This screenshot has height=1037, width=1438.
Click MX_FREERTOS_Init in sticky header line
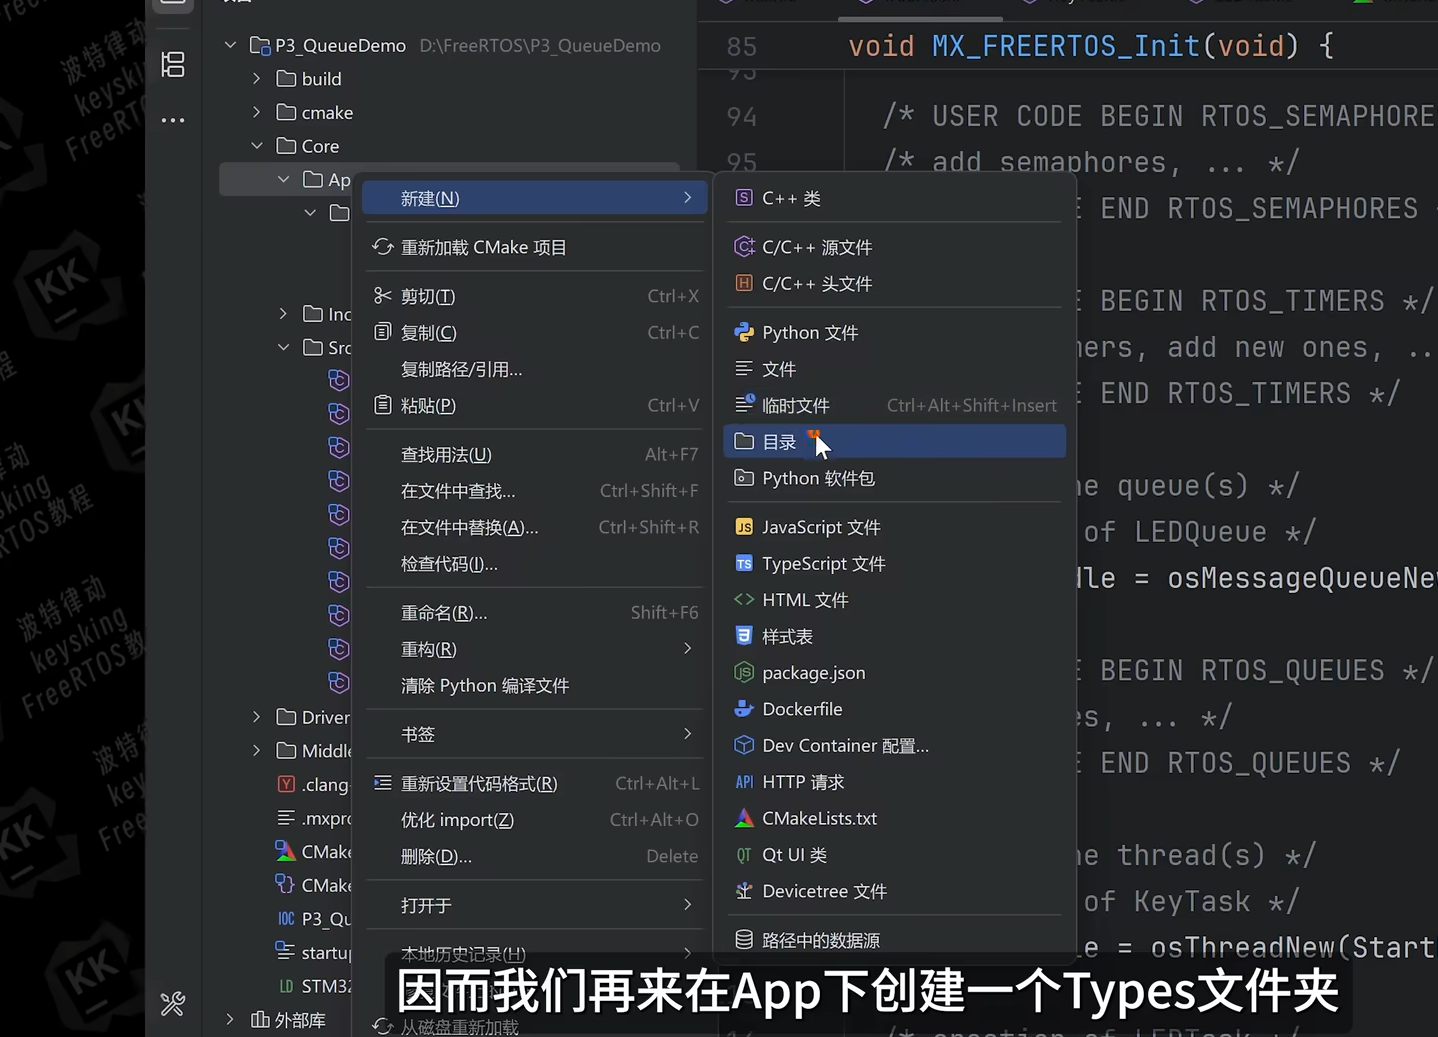(1066, 46)
